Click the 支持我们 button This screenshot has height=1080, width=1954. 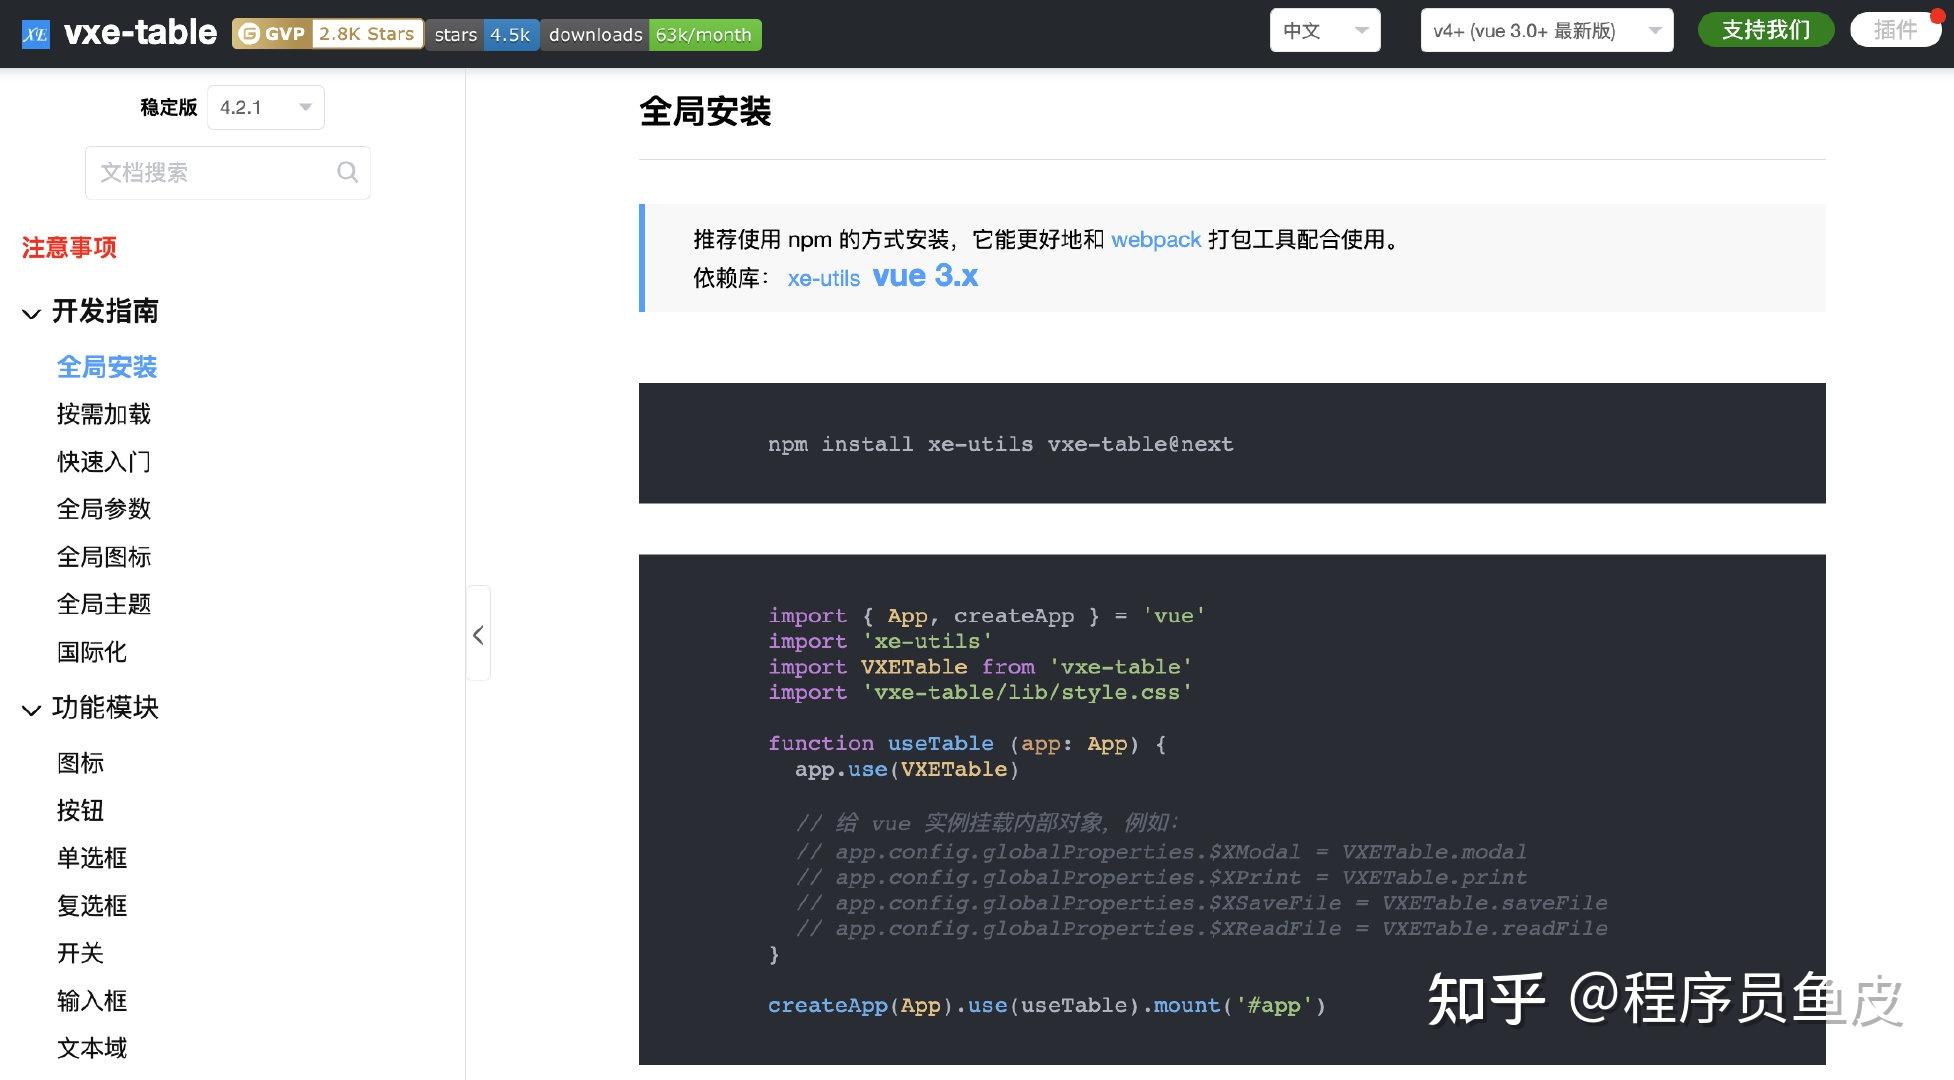click(1766, 30)
